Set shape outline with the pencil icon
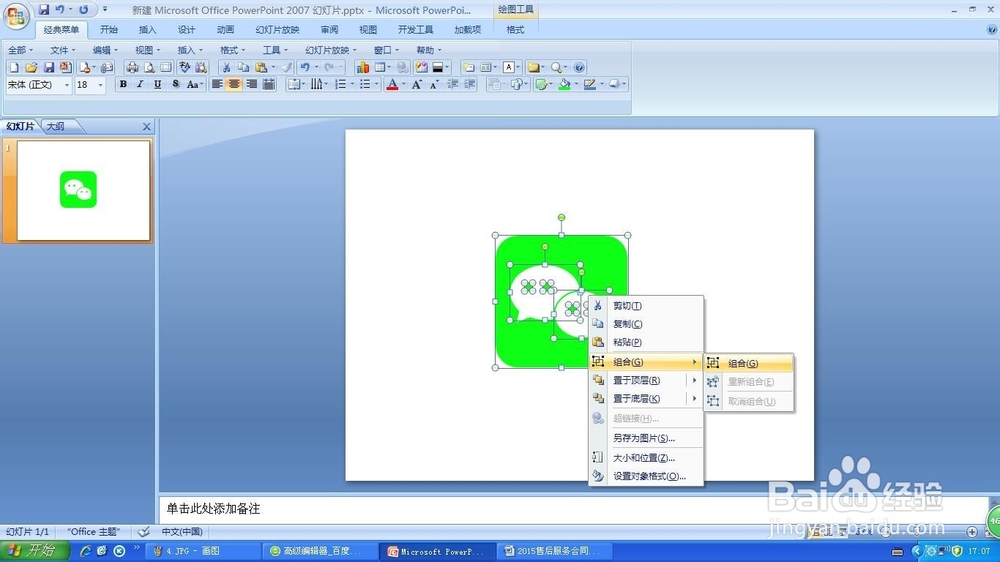 click(x=589, y=84)
